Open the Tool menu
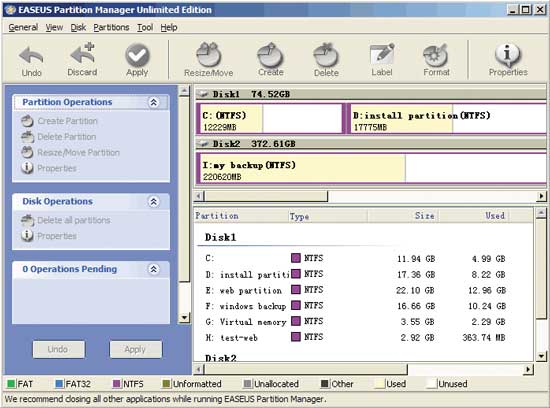The image size is (550, 408). (x=145, y=27)
